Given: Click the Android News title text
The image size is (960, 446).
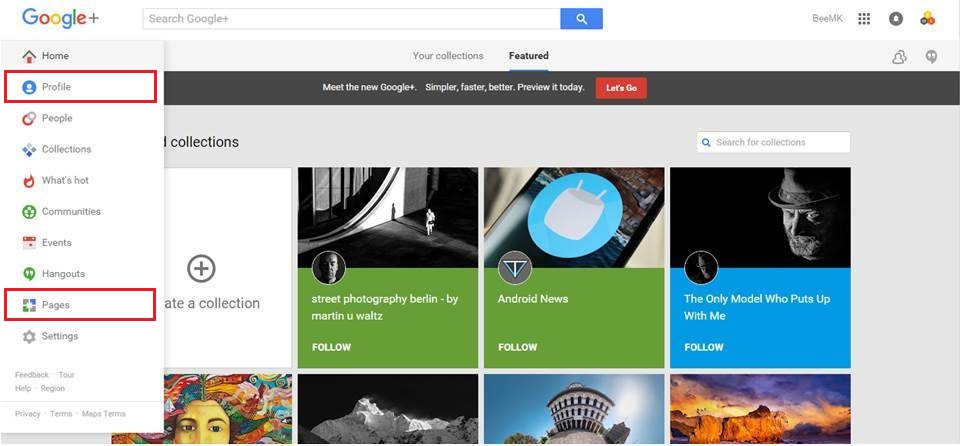Looking at the screenshot, I should pyautogui.click(x=533, y=299).
